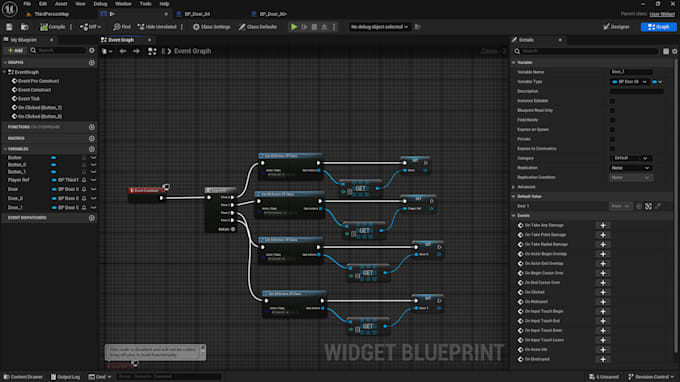Image resolution: width=680 pixels, height=382 pixels.
Task: Toggle Expose to Cinematics checkbox
Action: tap(612, 148)
